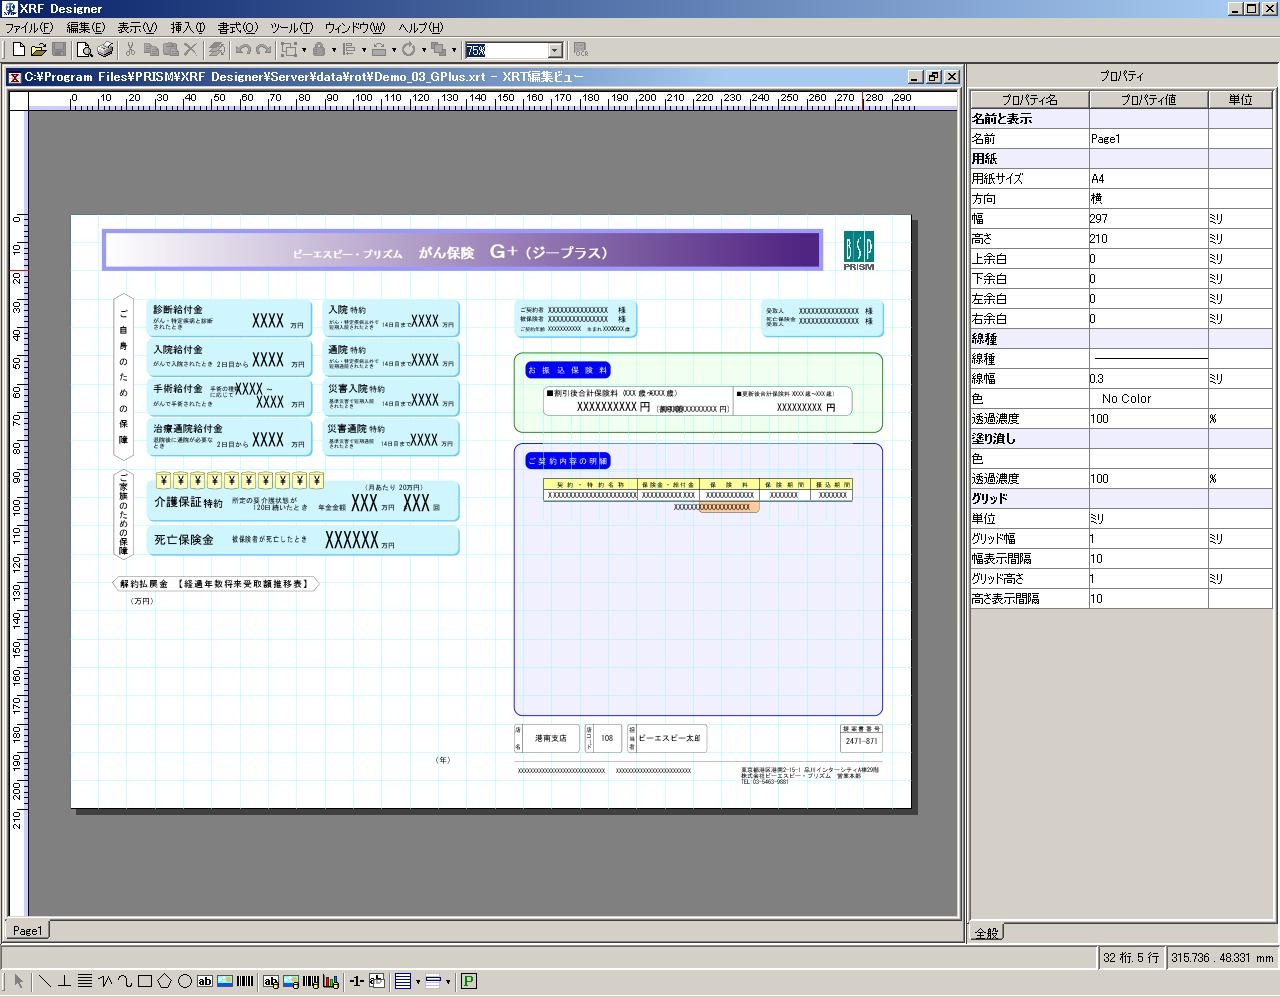Click the Open file folder icon
The width and height of the screenshot is (1280, 998).
39,49
